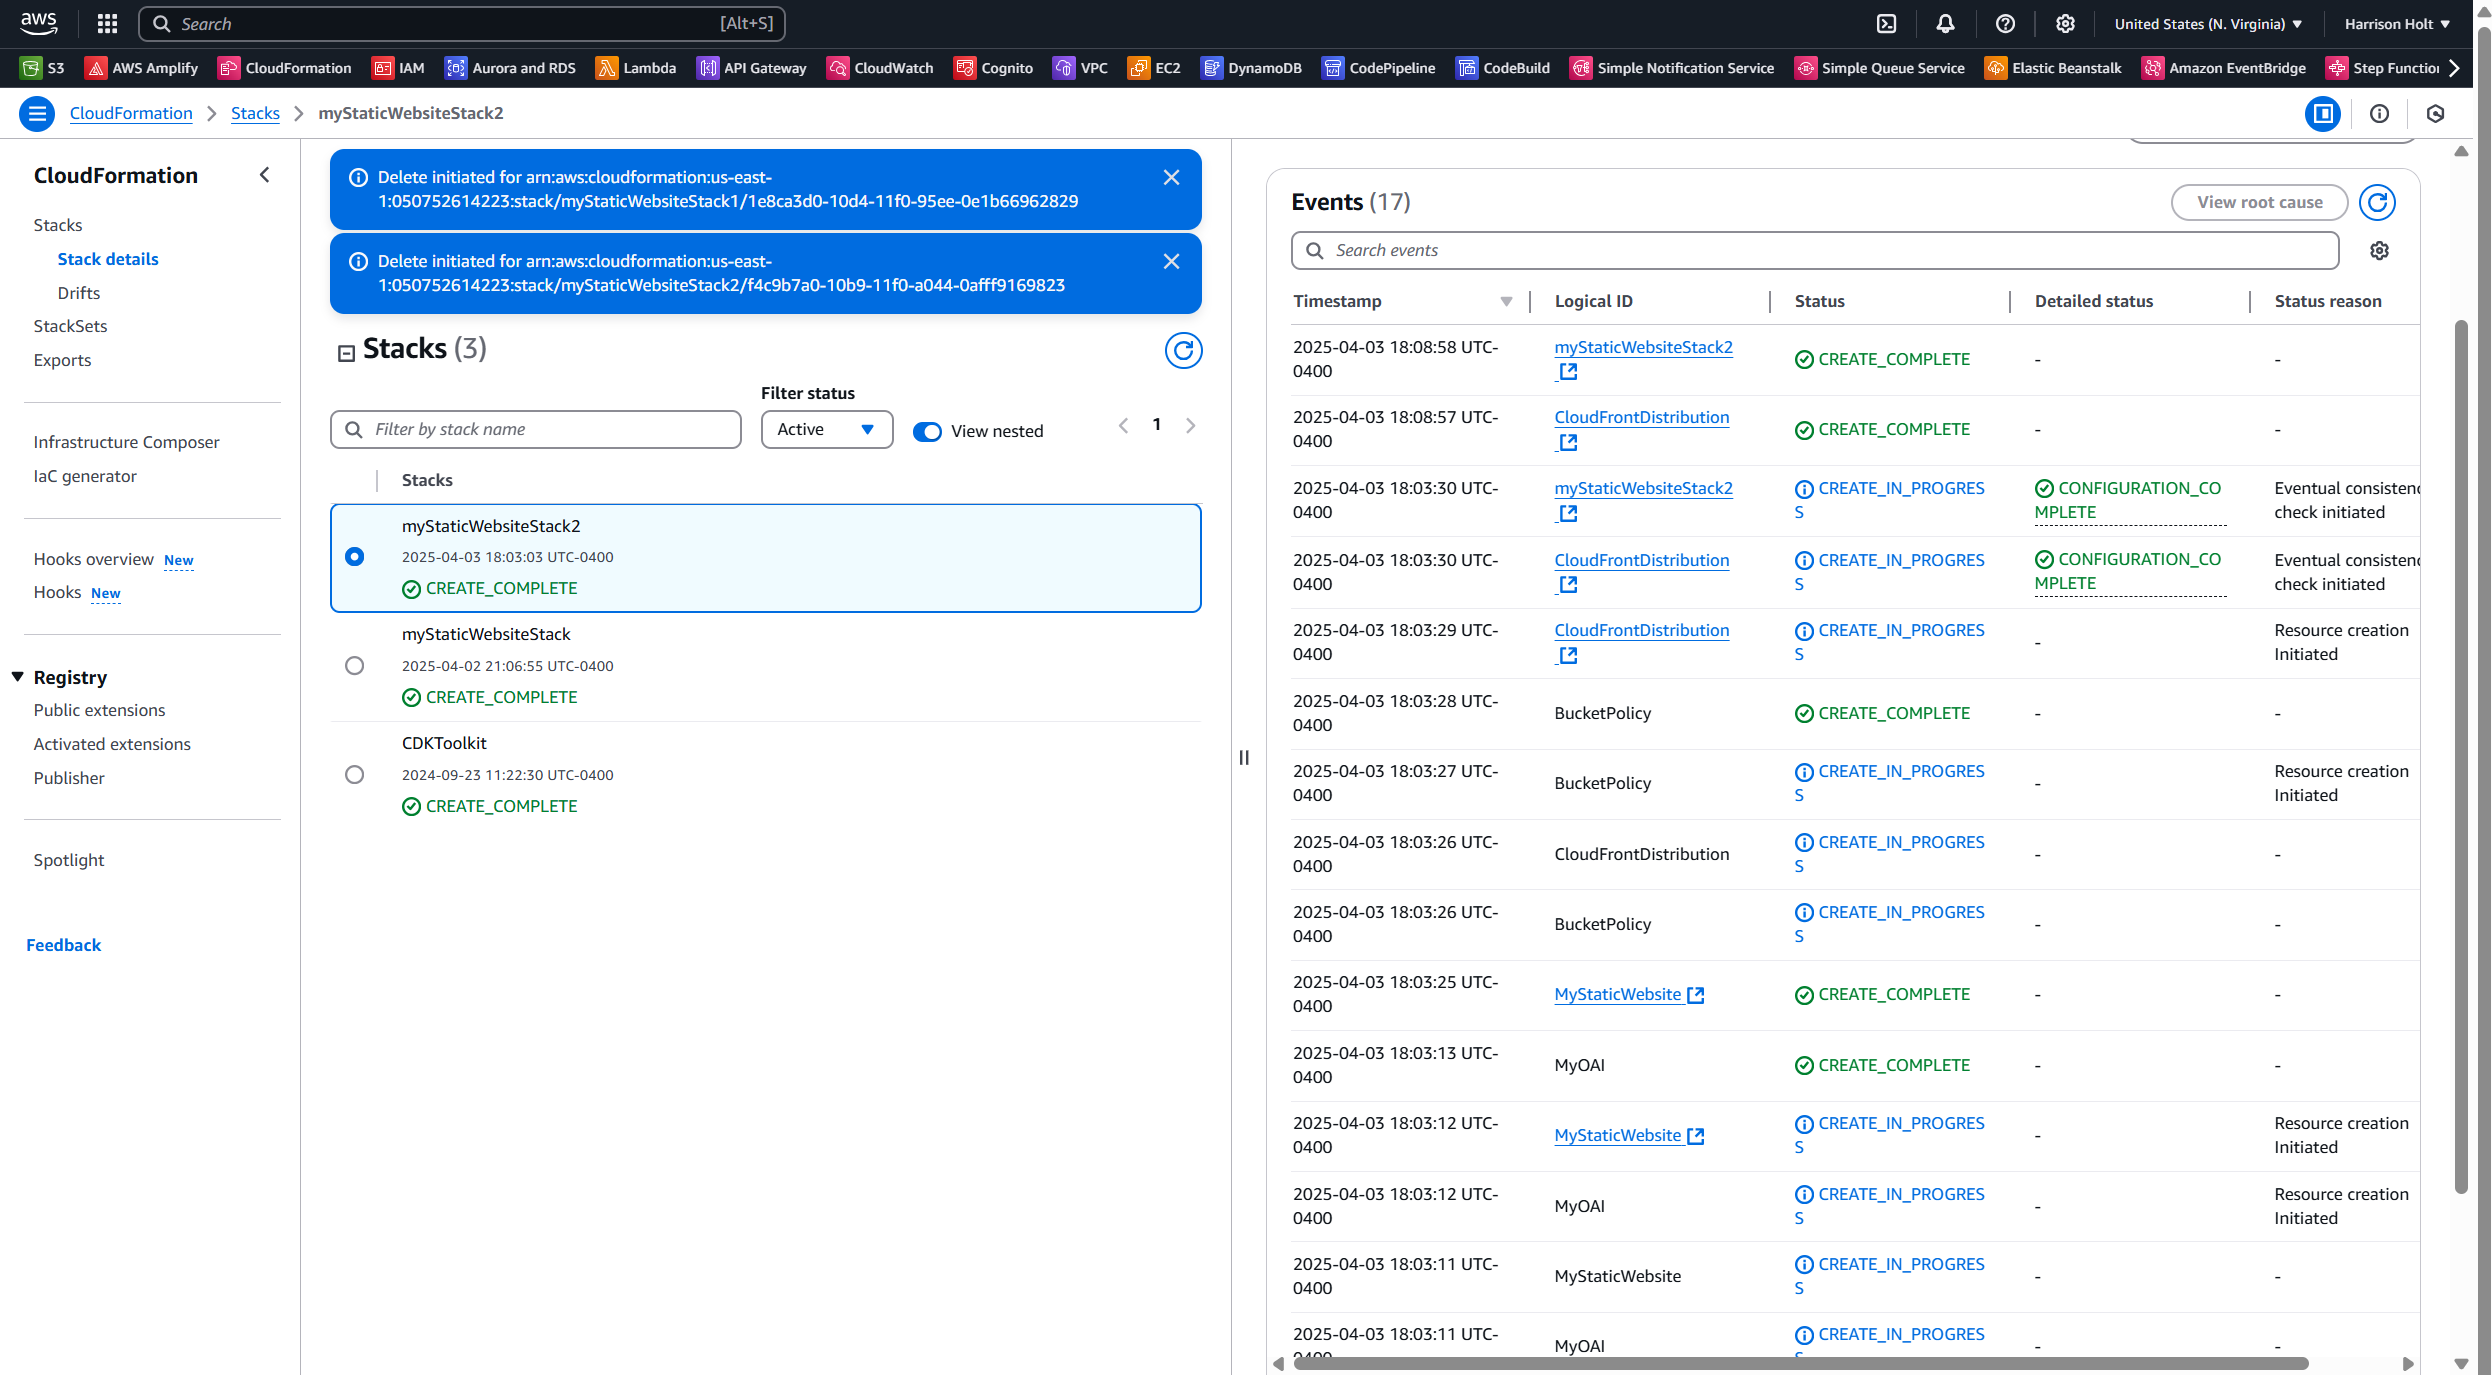Open the S3 shortcut

click(44, 68)
